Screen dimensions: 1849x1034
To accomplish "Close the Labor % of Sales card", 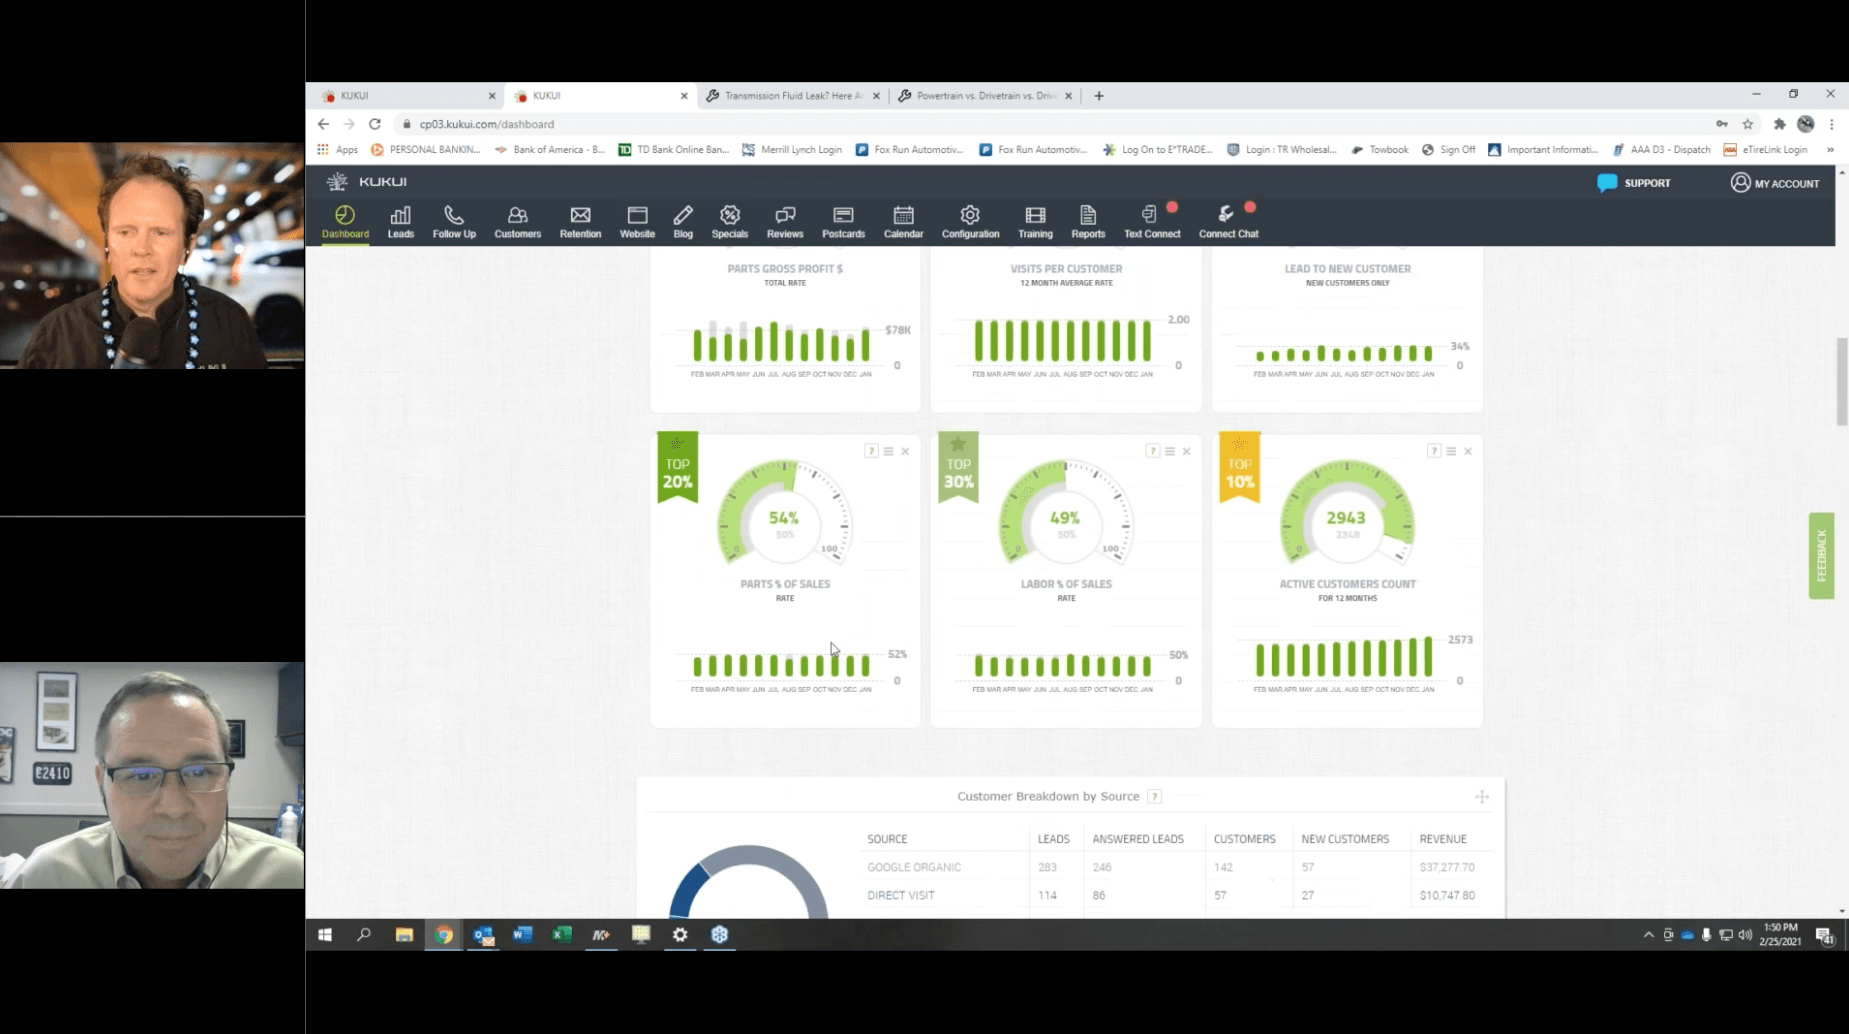I will pos(1186,451).
